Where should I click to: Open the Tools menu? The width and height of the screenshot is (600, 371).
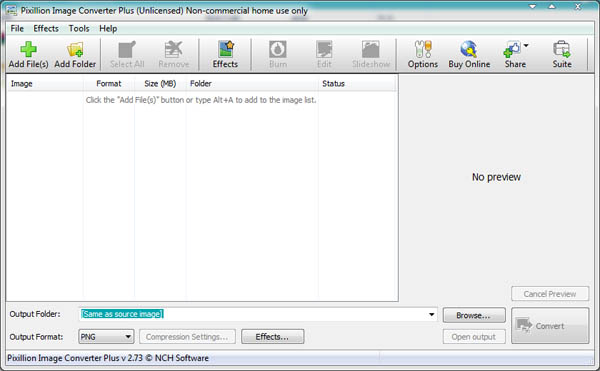(79, 29)
